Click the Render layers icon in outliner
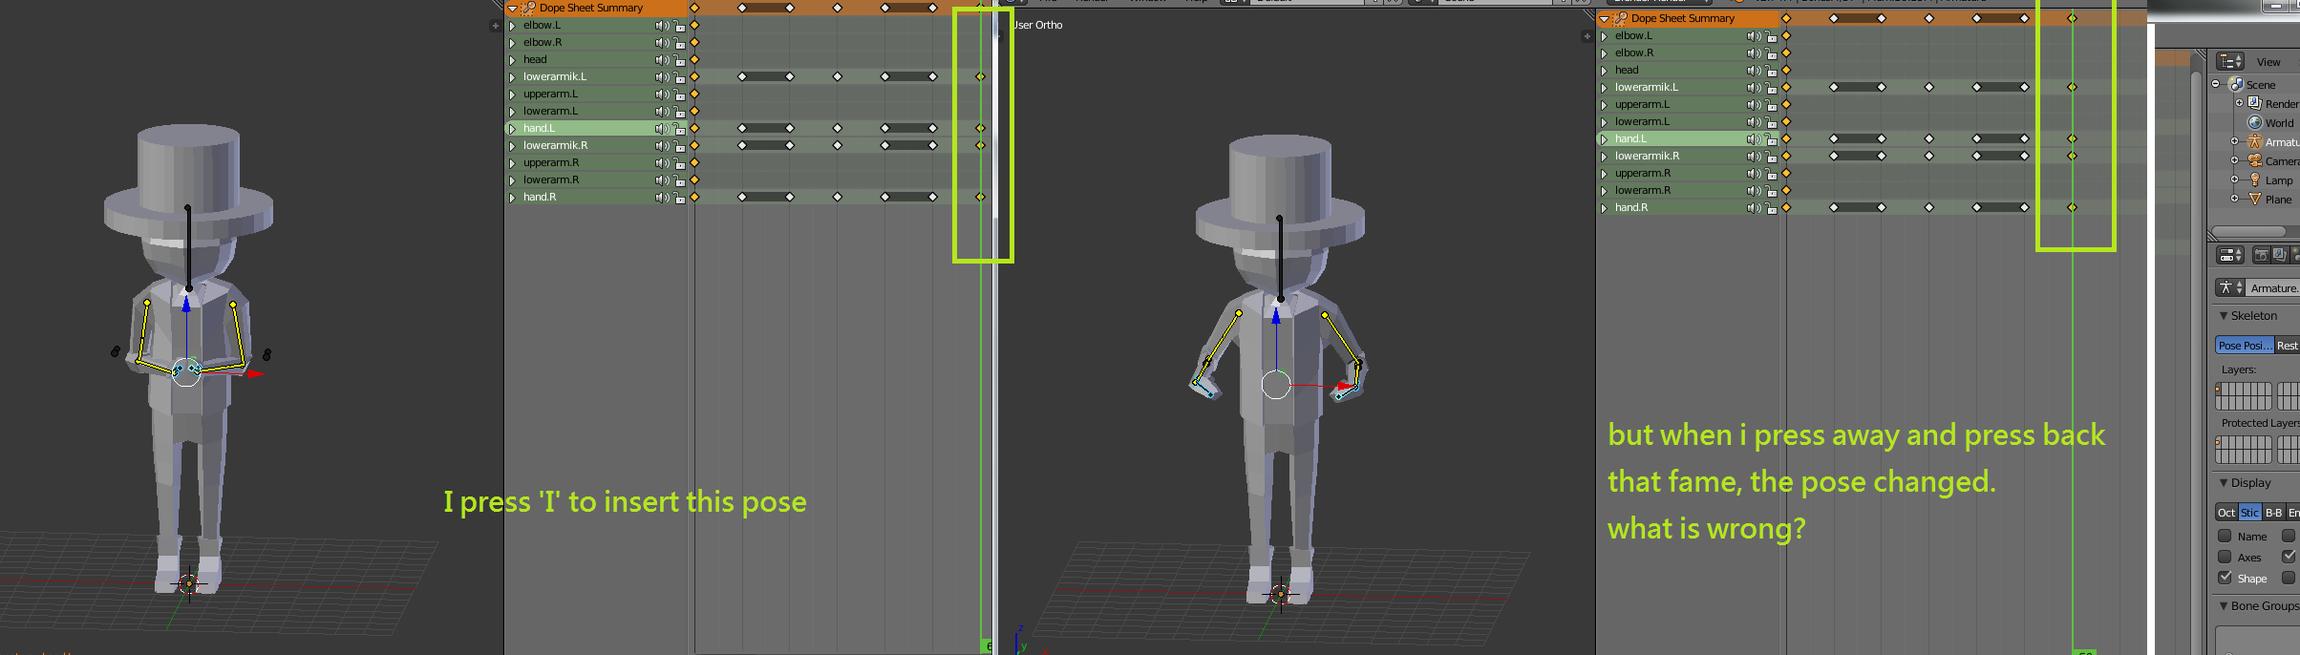The width and height of the screenshot is (2300, 655). pos(2255,104)
